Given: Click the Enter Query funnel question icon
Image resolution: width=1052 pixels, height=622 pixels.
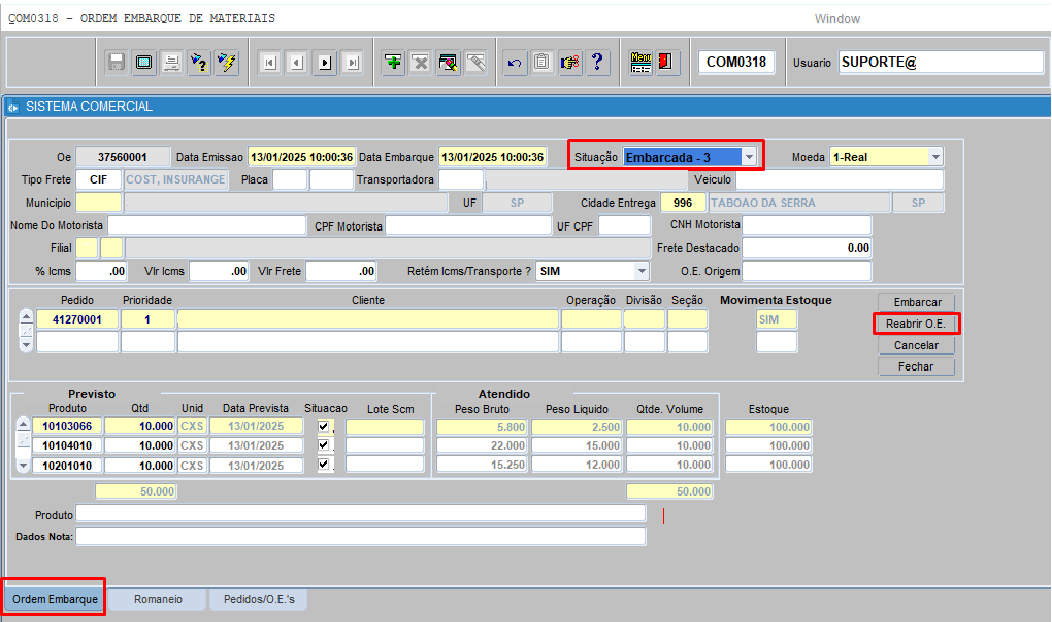Looking at the screenshot, I should tap(199, 62).
